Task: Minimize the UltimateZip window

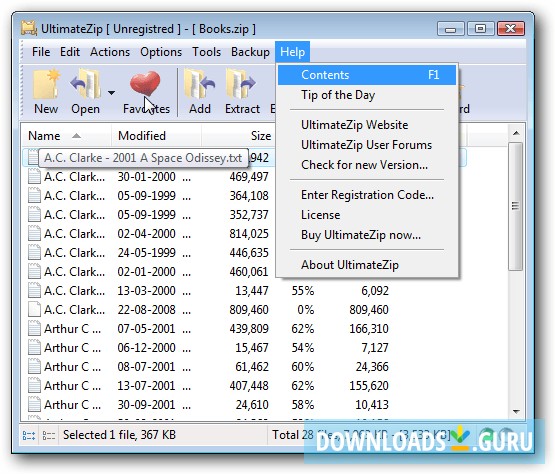Action: point(451,29)
